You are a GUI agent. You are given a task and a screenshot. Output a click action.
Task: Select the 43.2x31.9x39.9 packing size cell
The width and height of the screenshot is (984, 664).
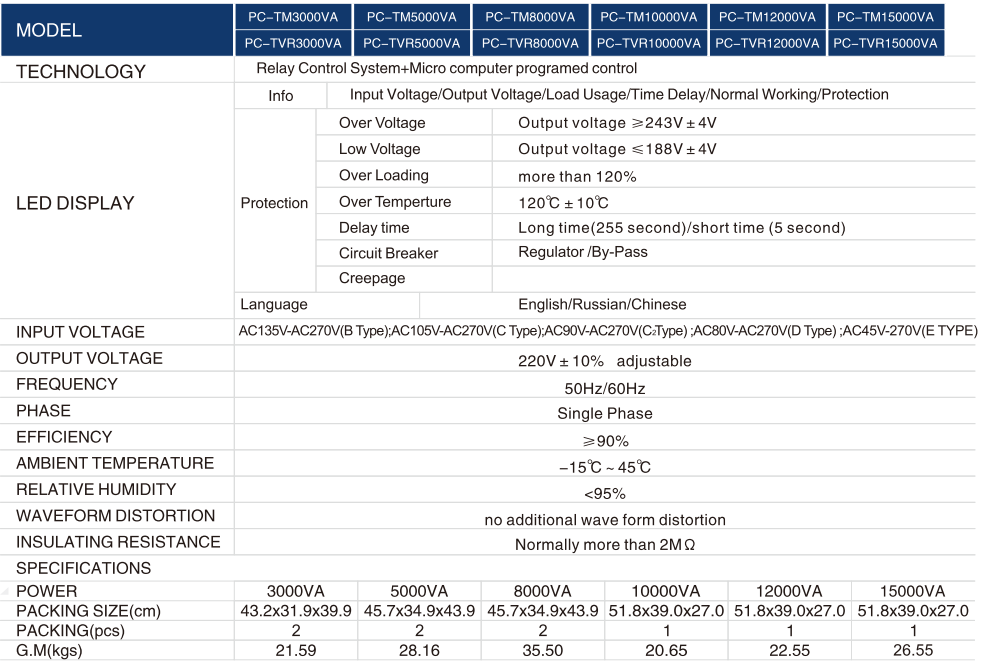coord(295,611)
